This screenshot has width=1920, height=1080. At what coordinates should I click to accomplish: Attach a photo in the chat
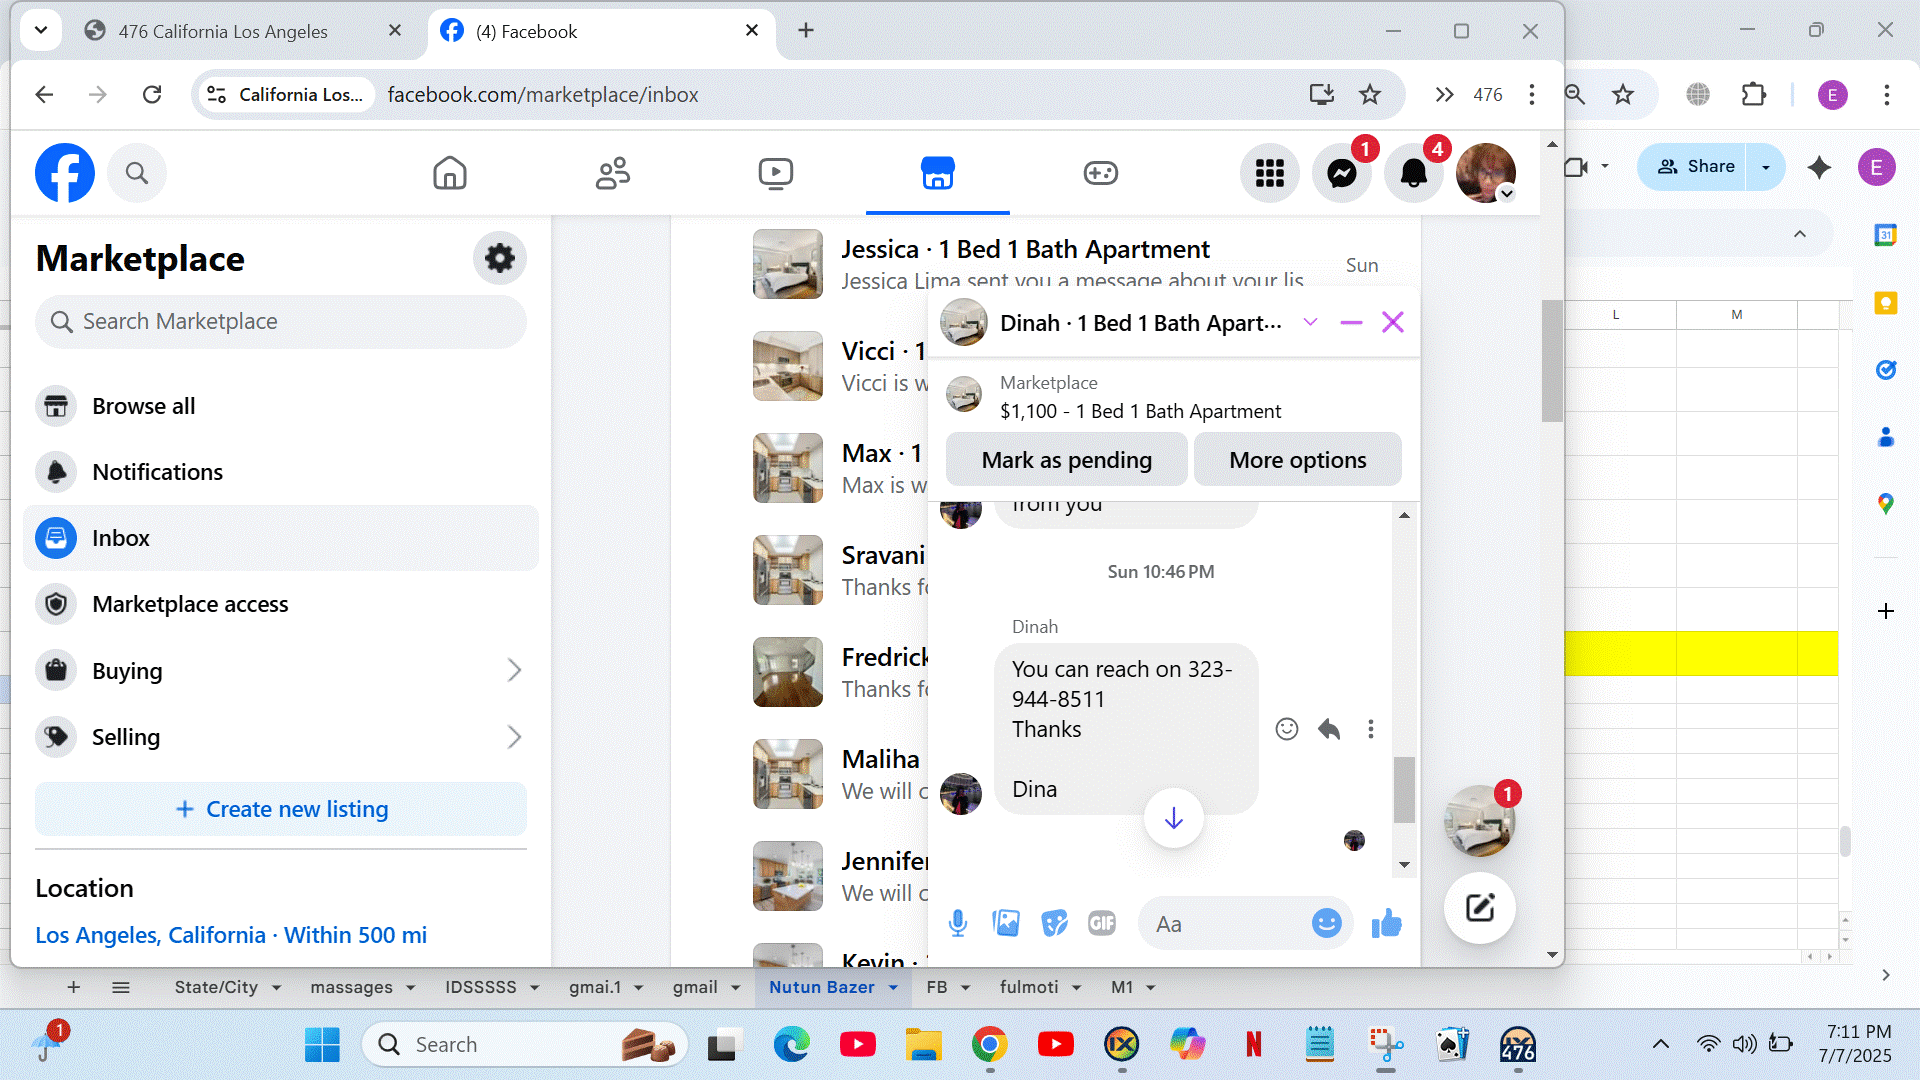point(1006,923)
